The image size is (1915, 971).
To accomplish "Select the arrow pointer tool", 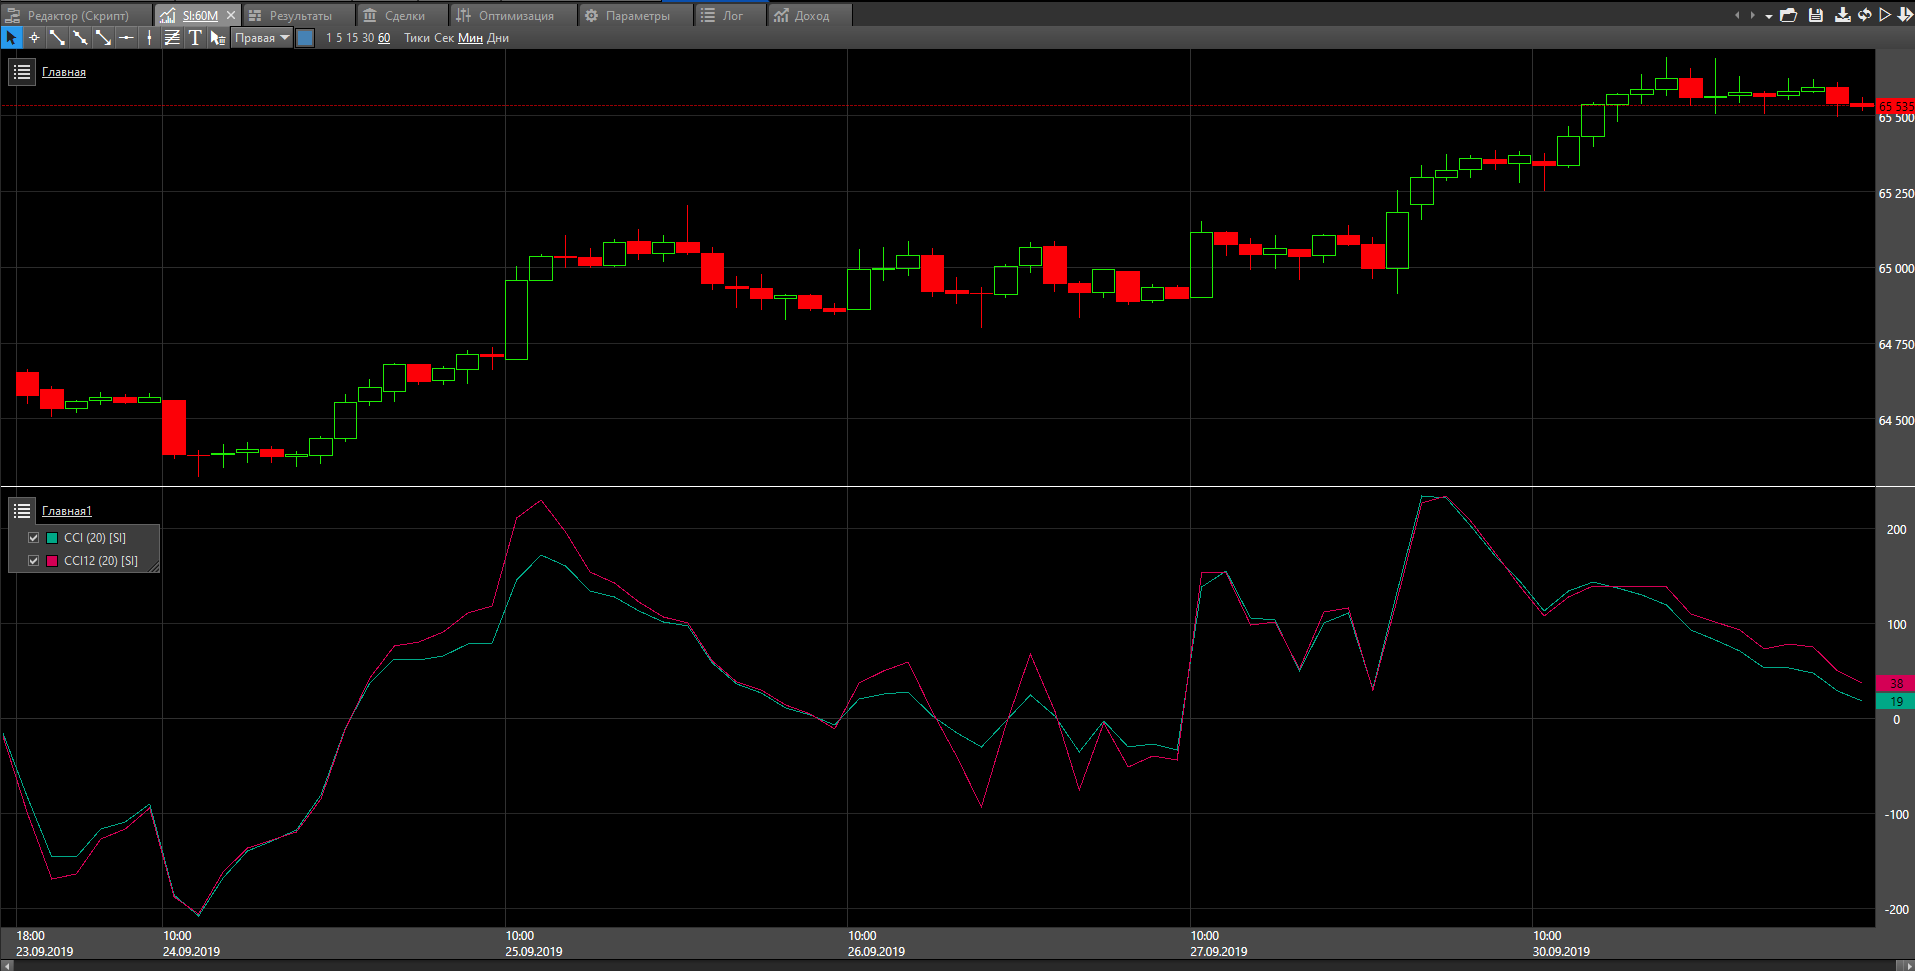I will click(x=11, y=38).
